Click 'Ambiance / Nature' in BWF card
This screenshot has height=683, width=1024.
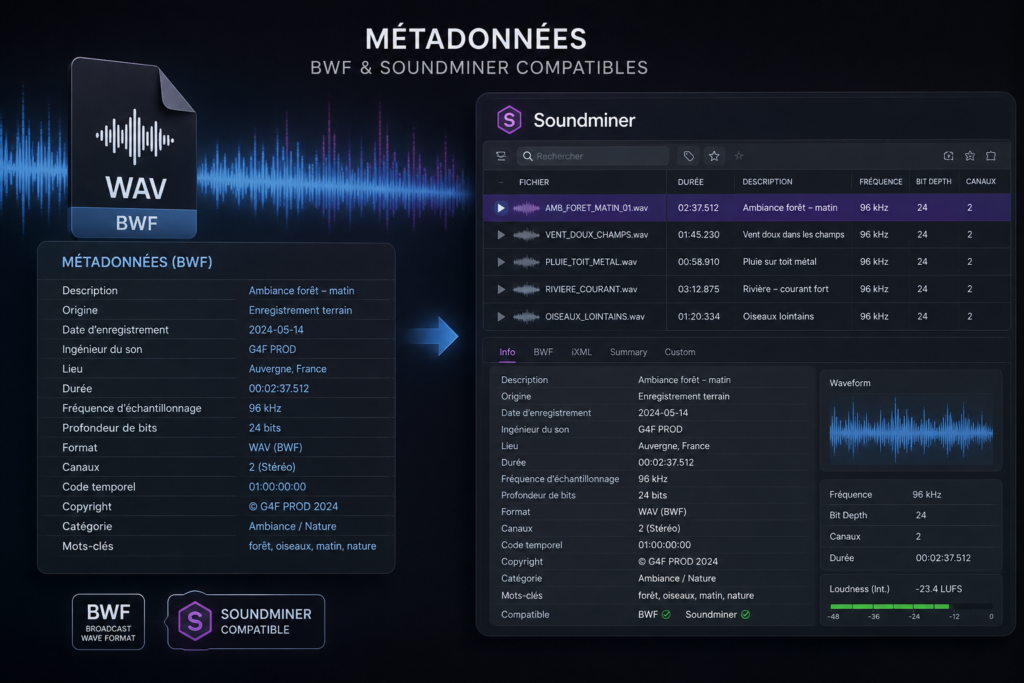(293, 526)
